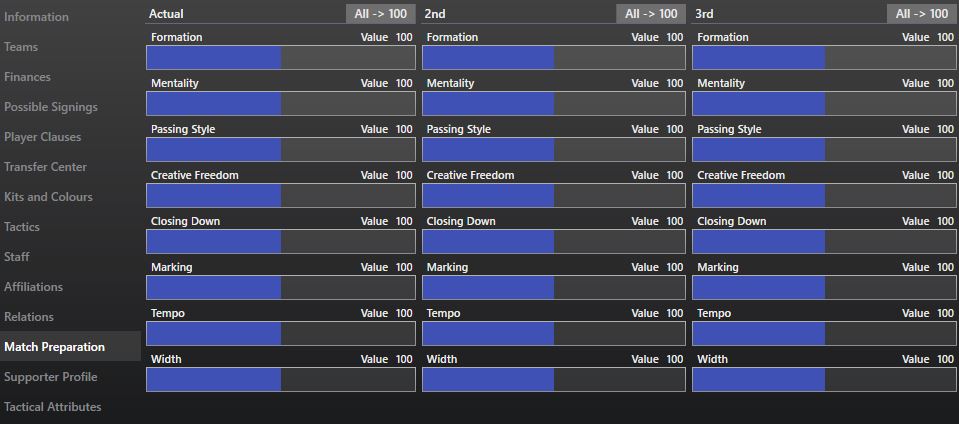Switch to Kits and Colours section
The height and width of the screenshot is (424, 959).
click(48, 197)
